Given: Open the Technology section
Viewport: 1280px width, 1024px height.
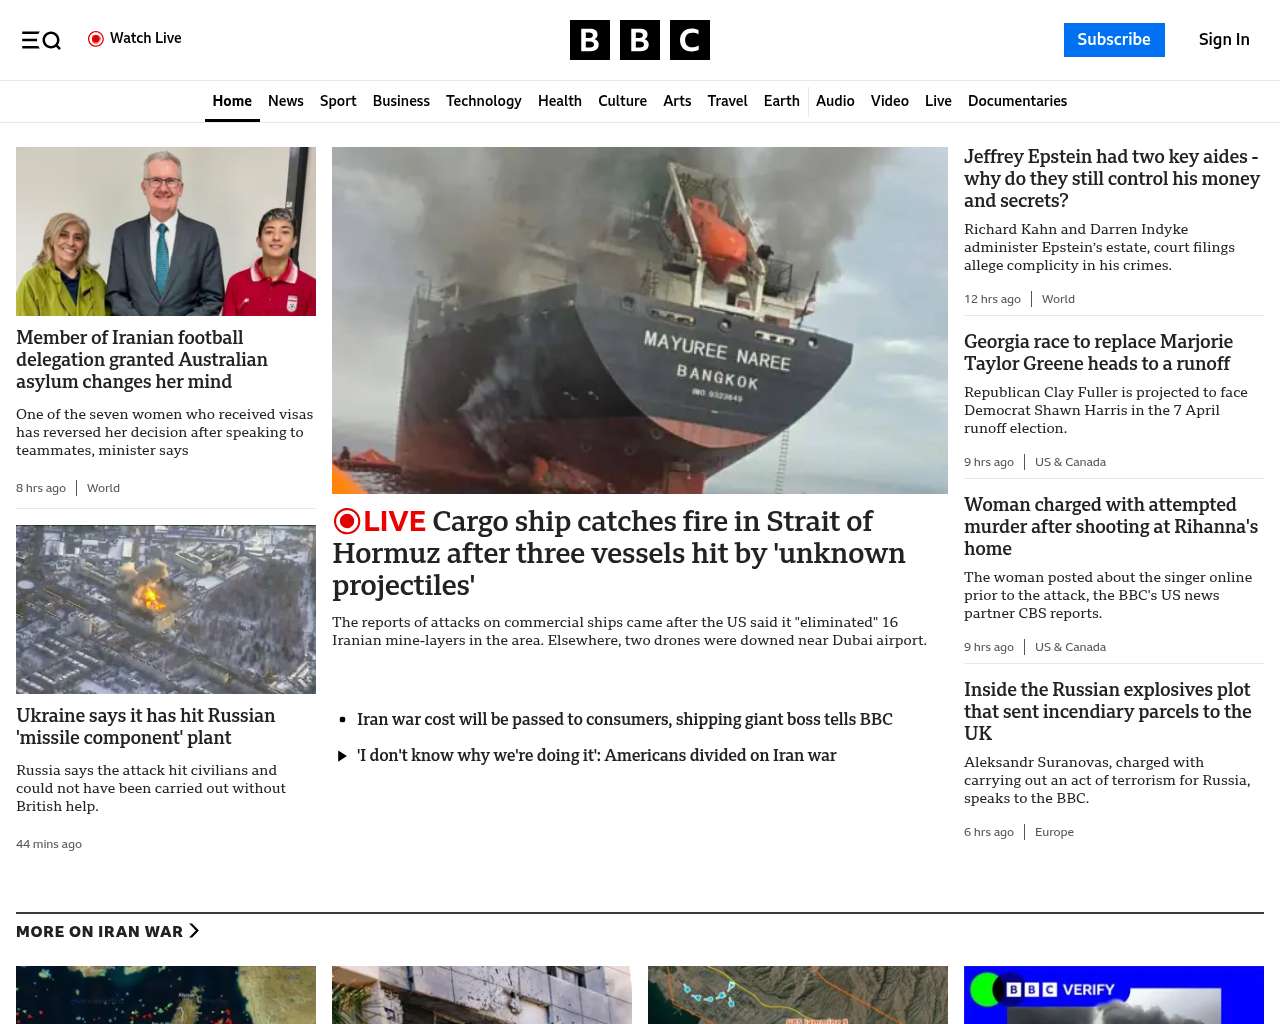Looking at the screenshot, I should [484, 101].
